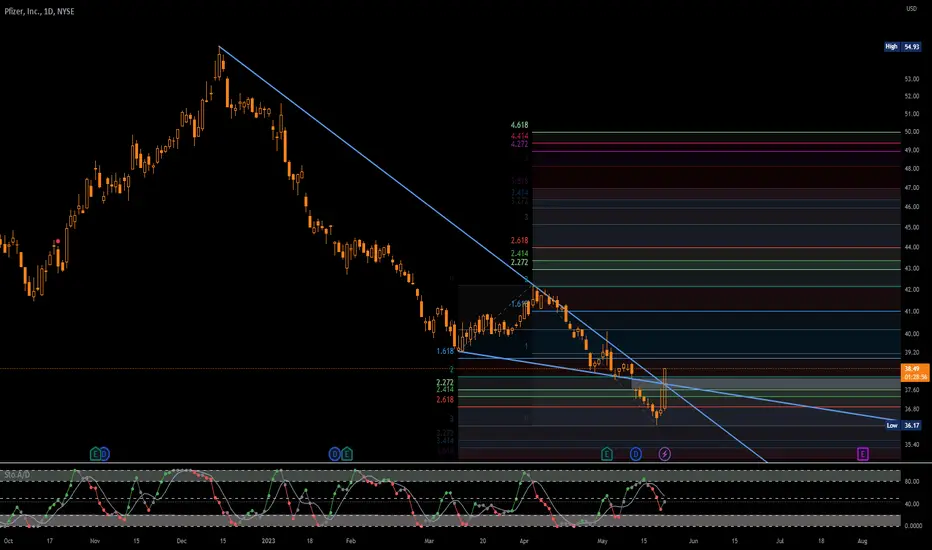932x550 pixels.
Task: Click the 35.40 price axis tick
Action: pos(912,445)
